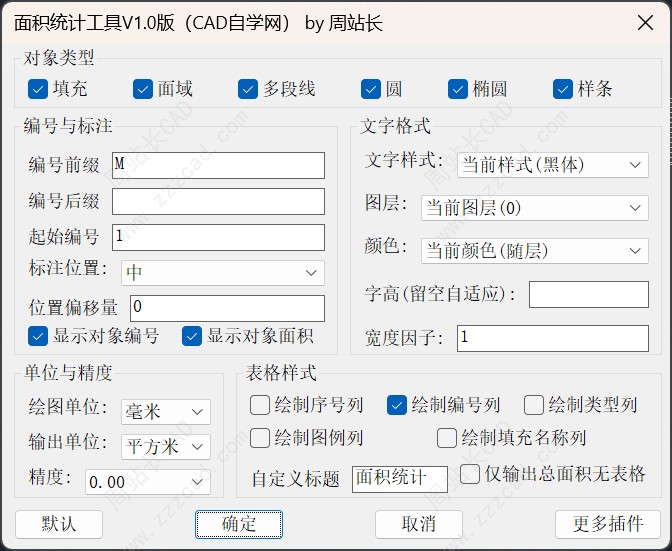
Task: Toggle the 面域 checkbox
Action: (x=143, y=89)
